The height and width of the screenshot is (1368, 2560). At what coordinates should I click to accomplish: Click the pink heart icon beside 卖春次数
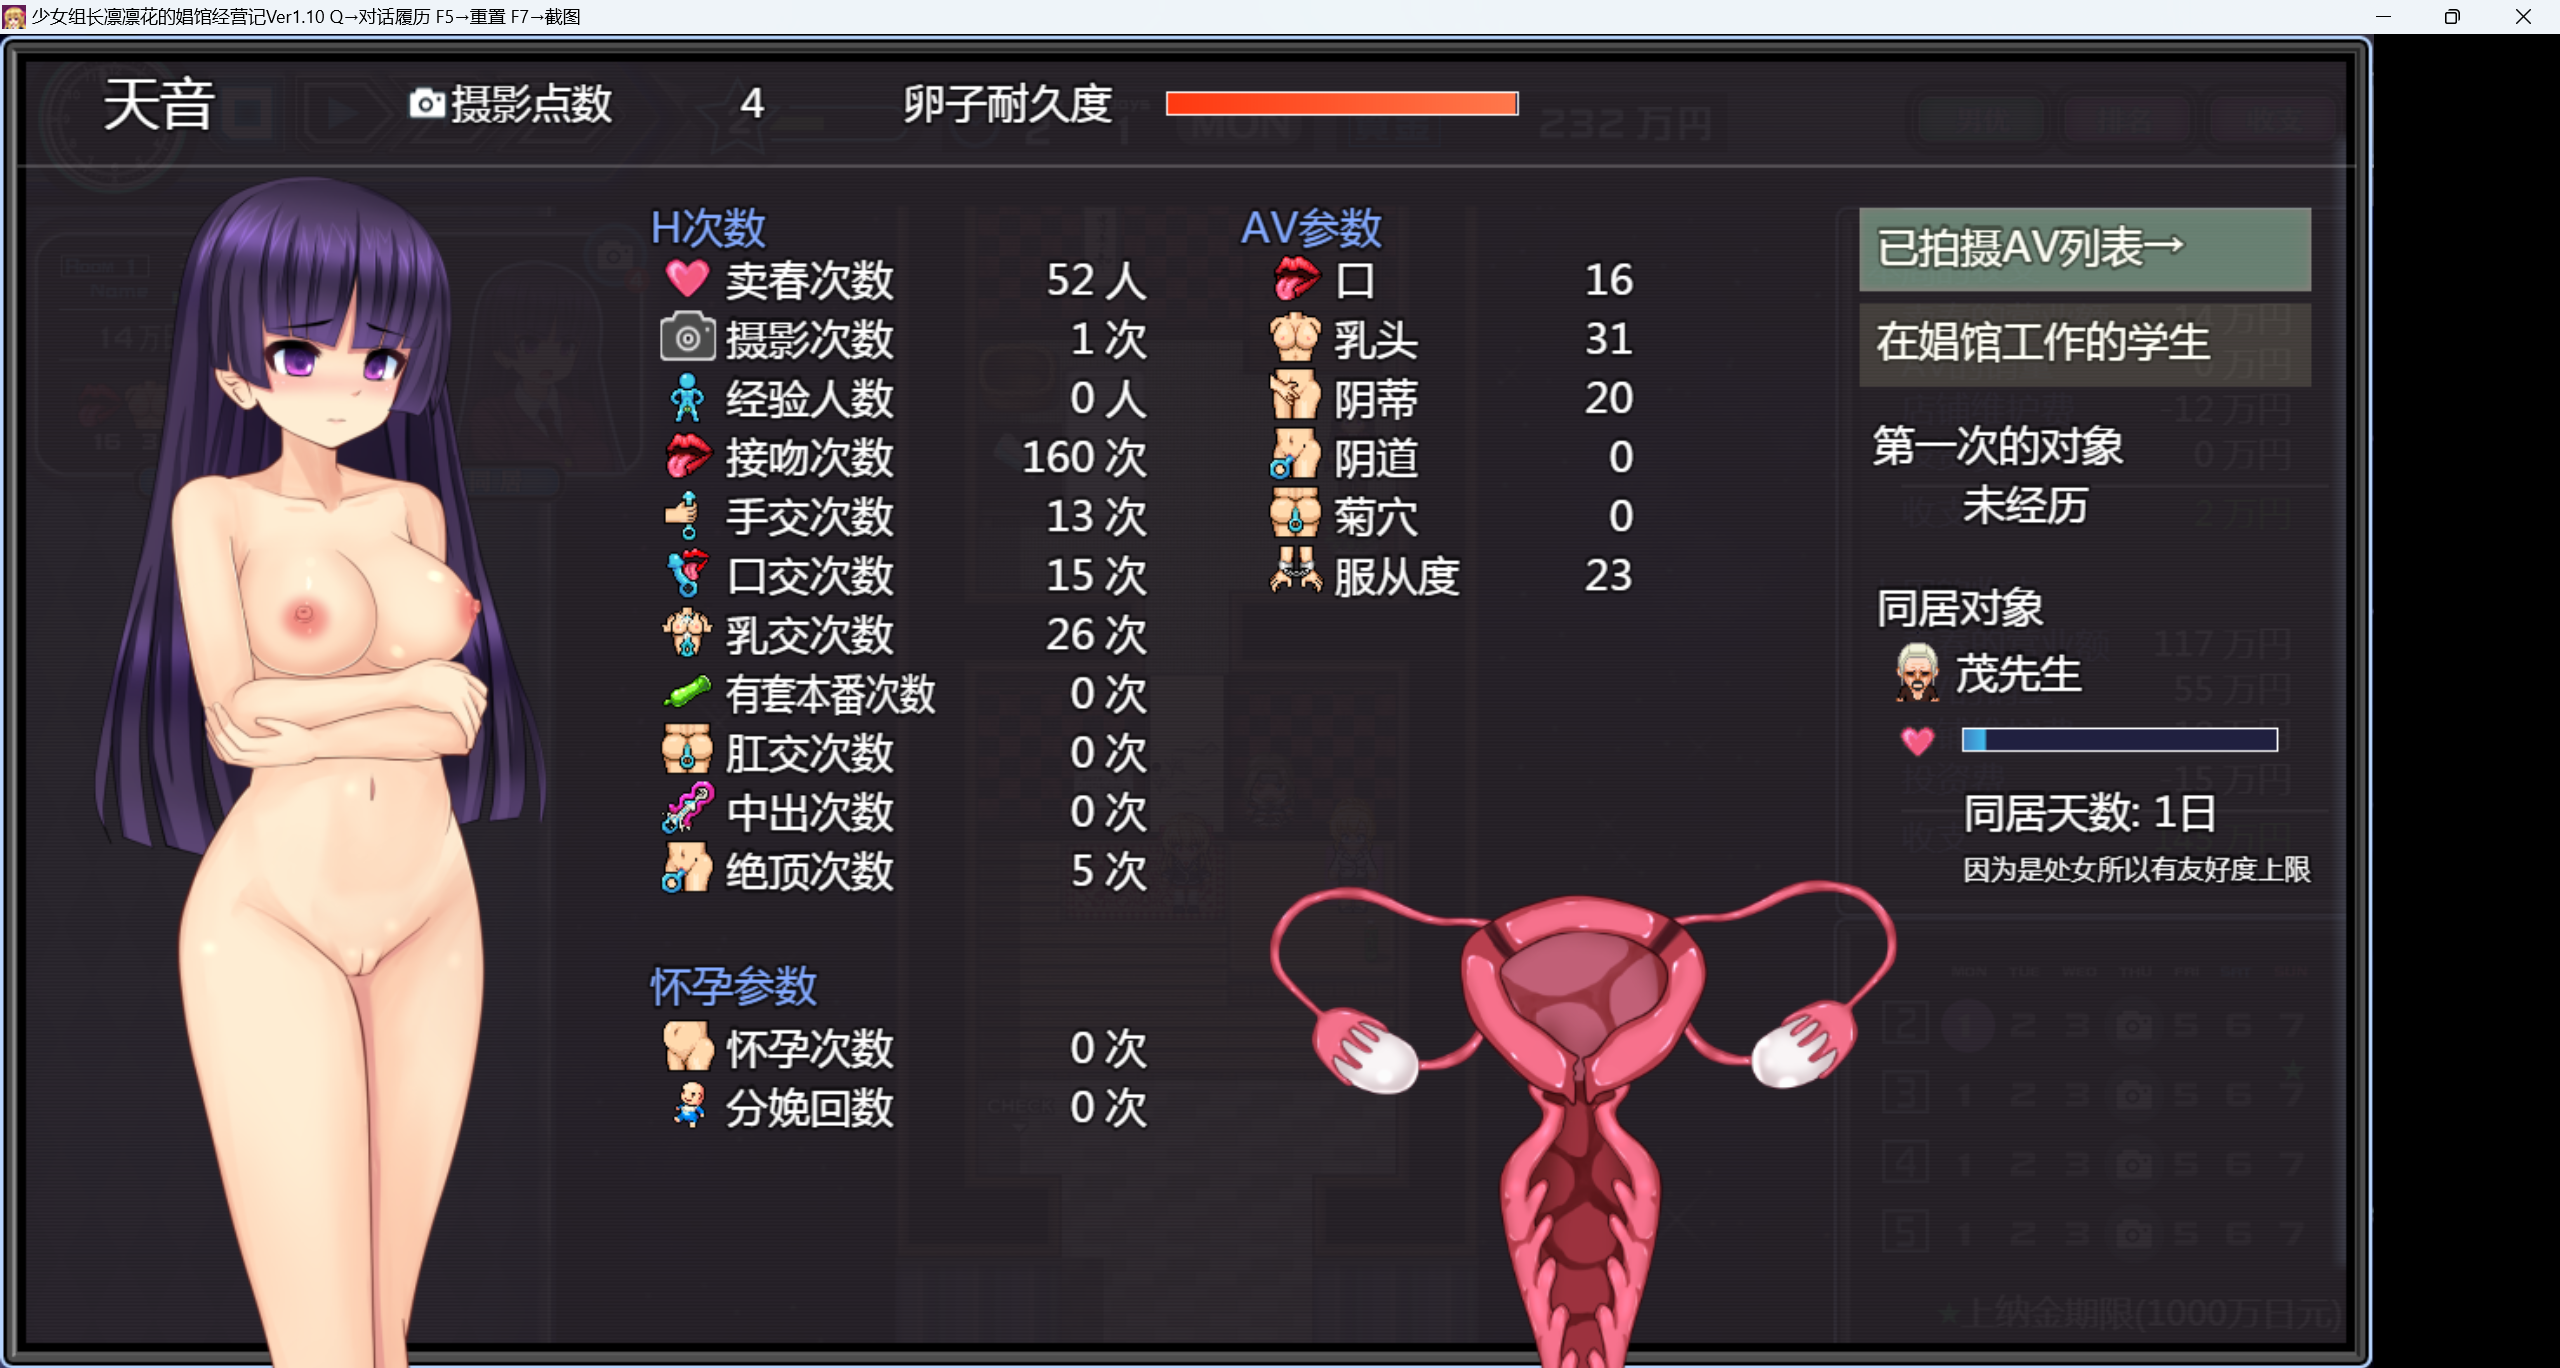tap(687, 279)
